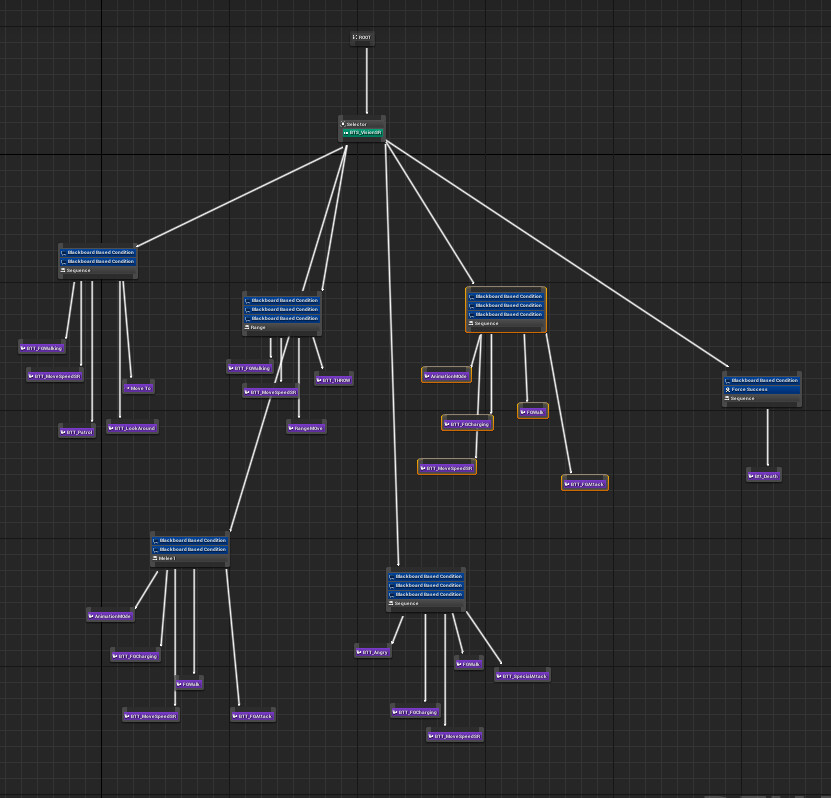Click top Blackboard condition on Range node

tap(282, 300)
